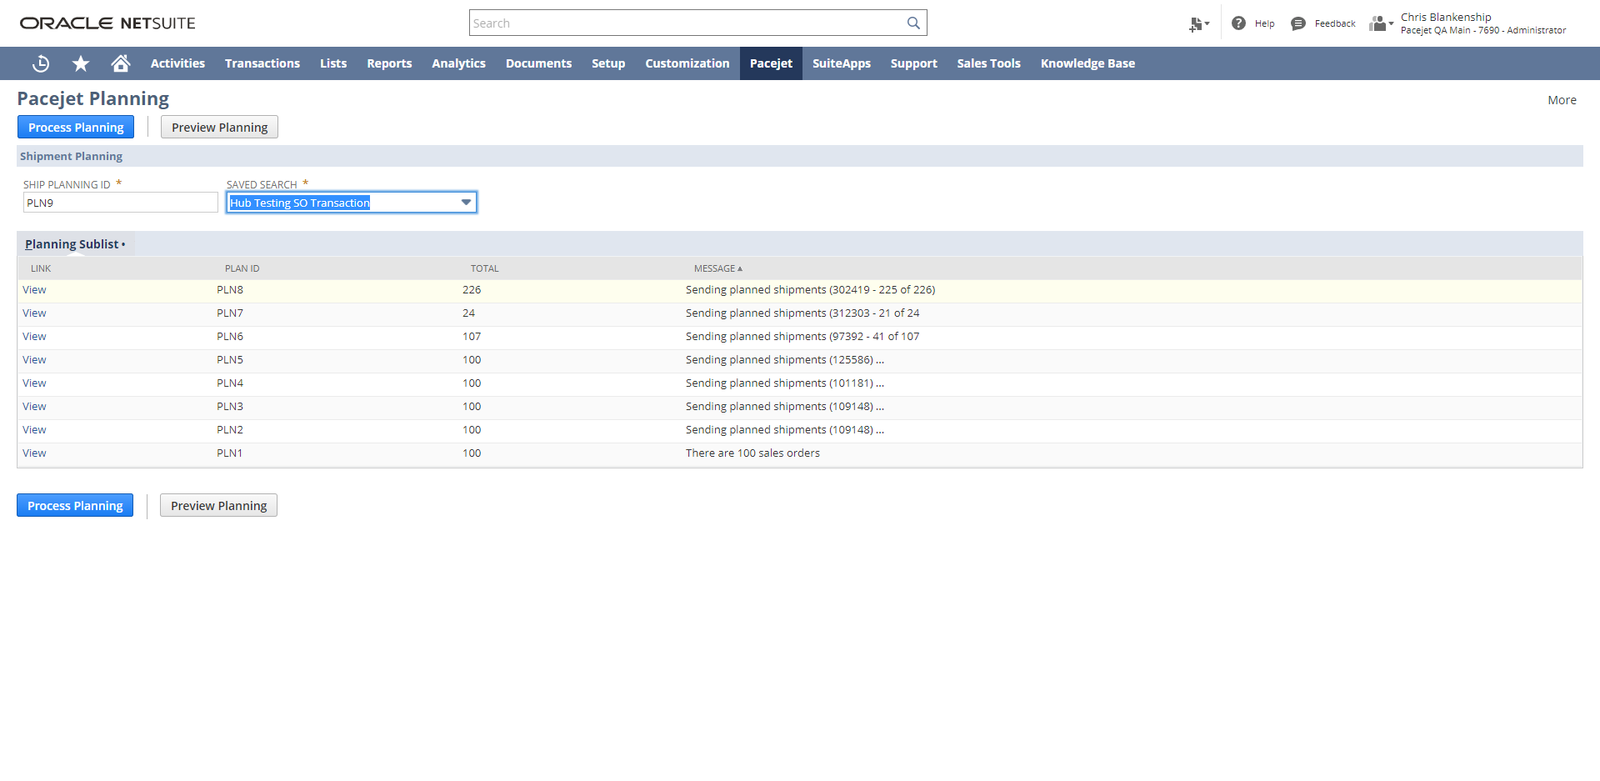The width and height of the screenshot is (1600, 781).
Task: Click message 'There are 100 sales orders'
Action: [x=753, y=453]
